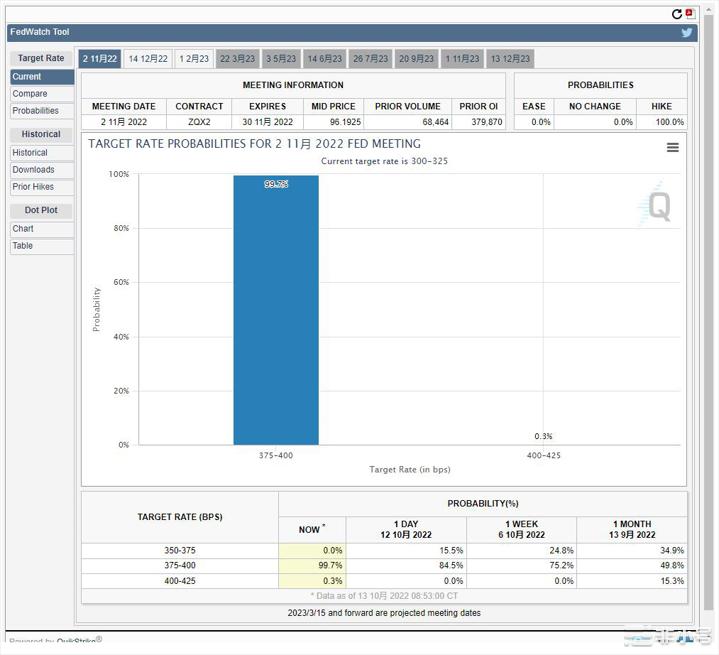Open Prior Hikes page

pyautogui.click(x=34, y=187)
